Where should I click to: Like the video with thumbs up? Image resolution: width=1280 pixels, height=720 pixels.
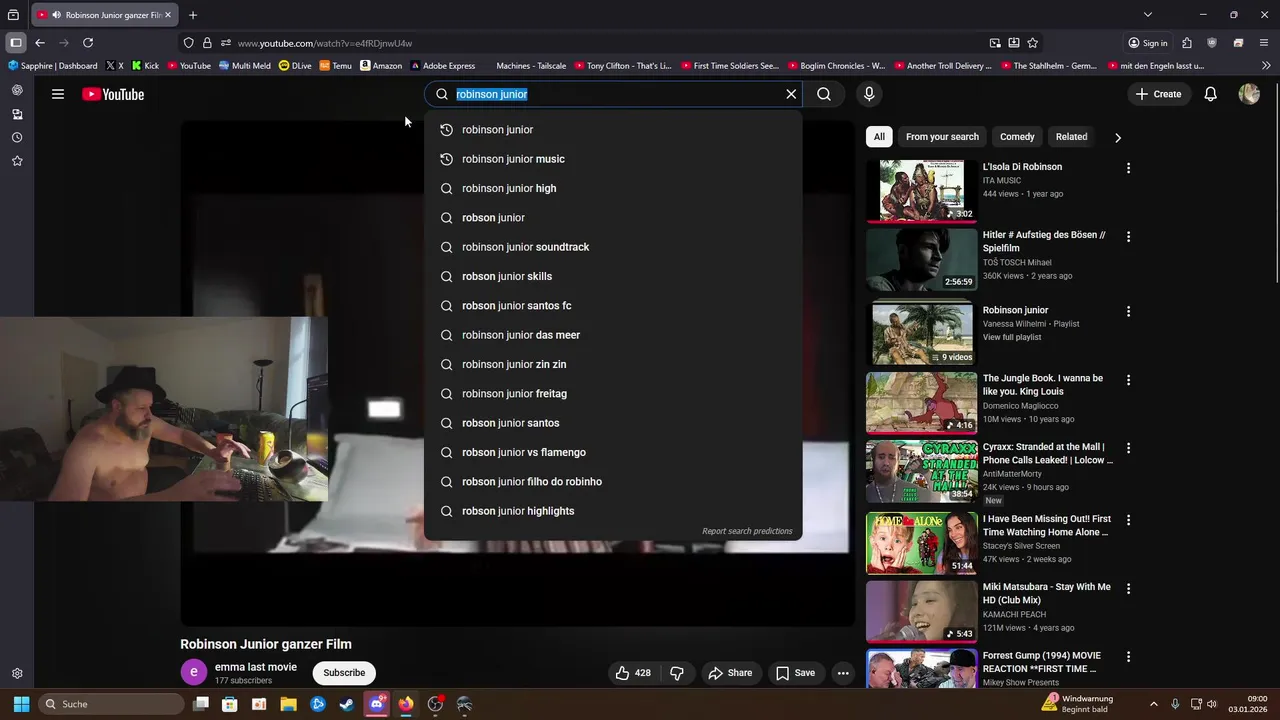[633, 673]
